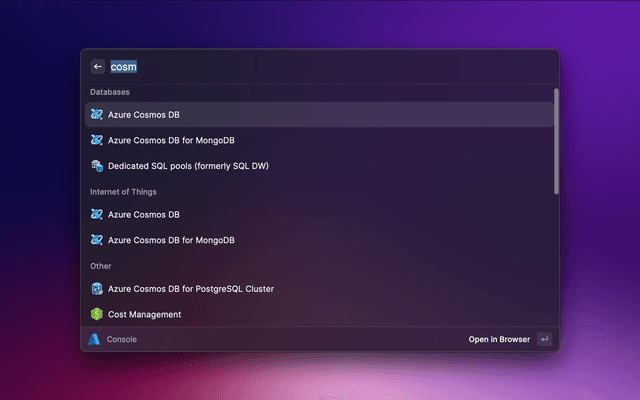640x400 pixels.
Task: Click the green Cost Management icon
Action: 97,314
